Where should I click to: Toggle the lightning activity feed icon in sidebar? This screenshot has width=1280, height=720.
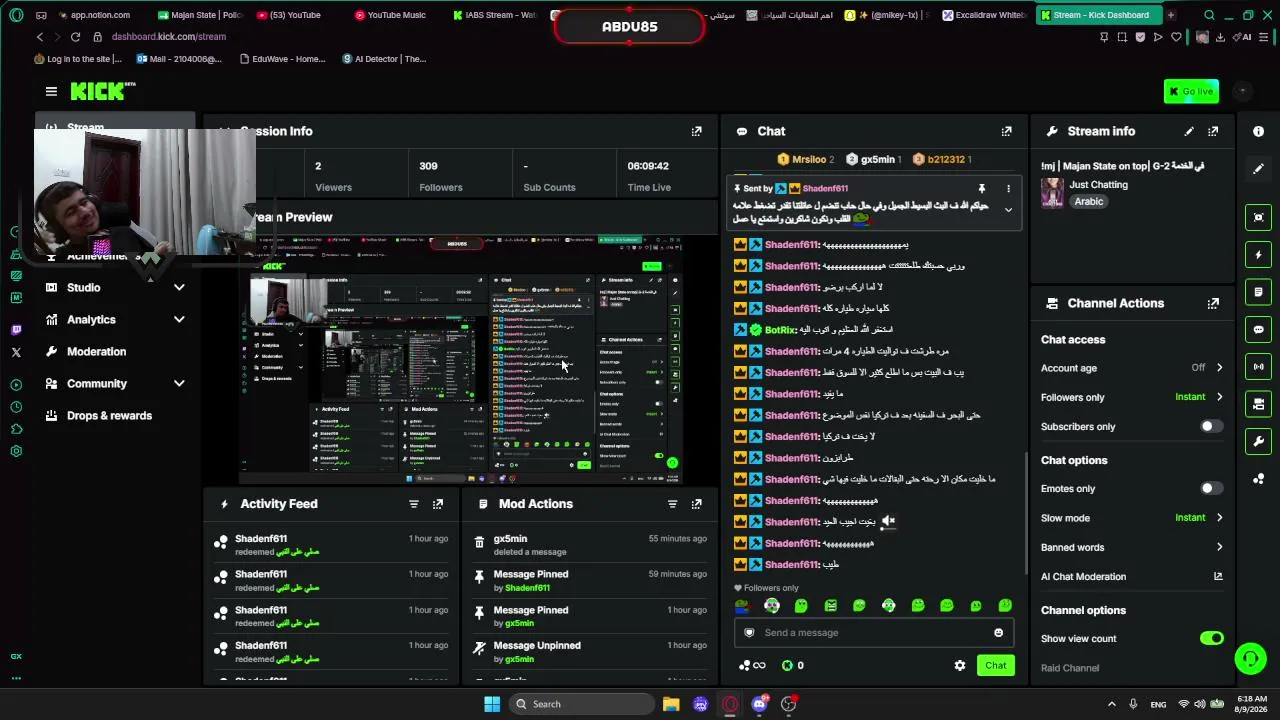[x=1258, y=255]
